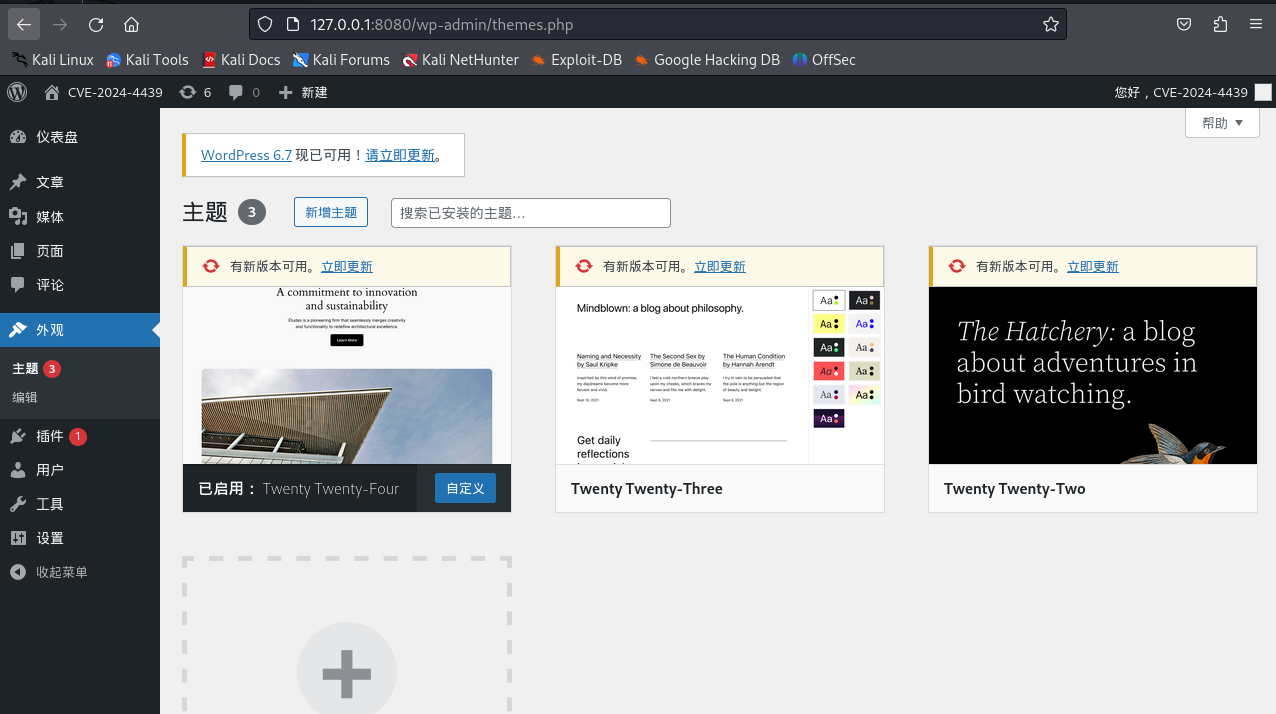This screenshot has width=1276, height=714.
Task: Open site home CVE-2024-4439 in admin bar
Action: click(x=104, y=92)
